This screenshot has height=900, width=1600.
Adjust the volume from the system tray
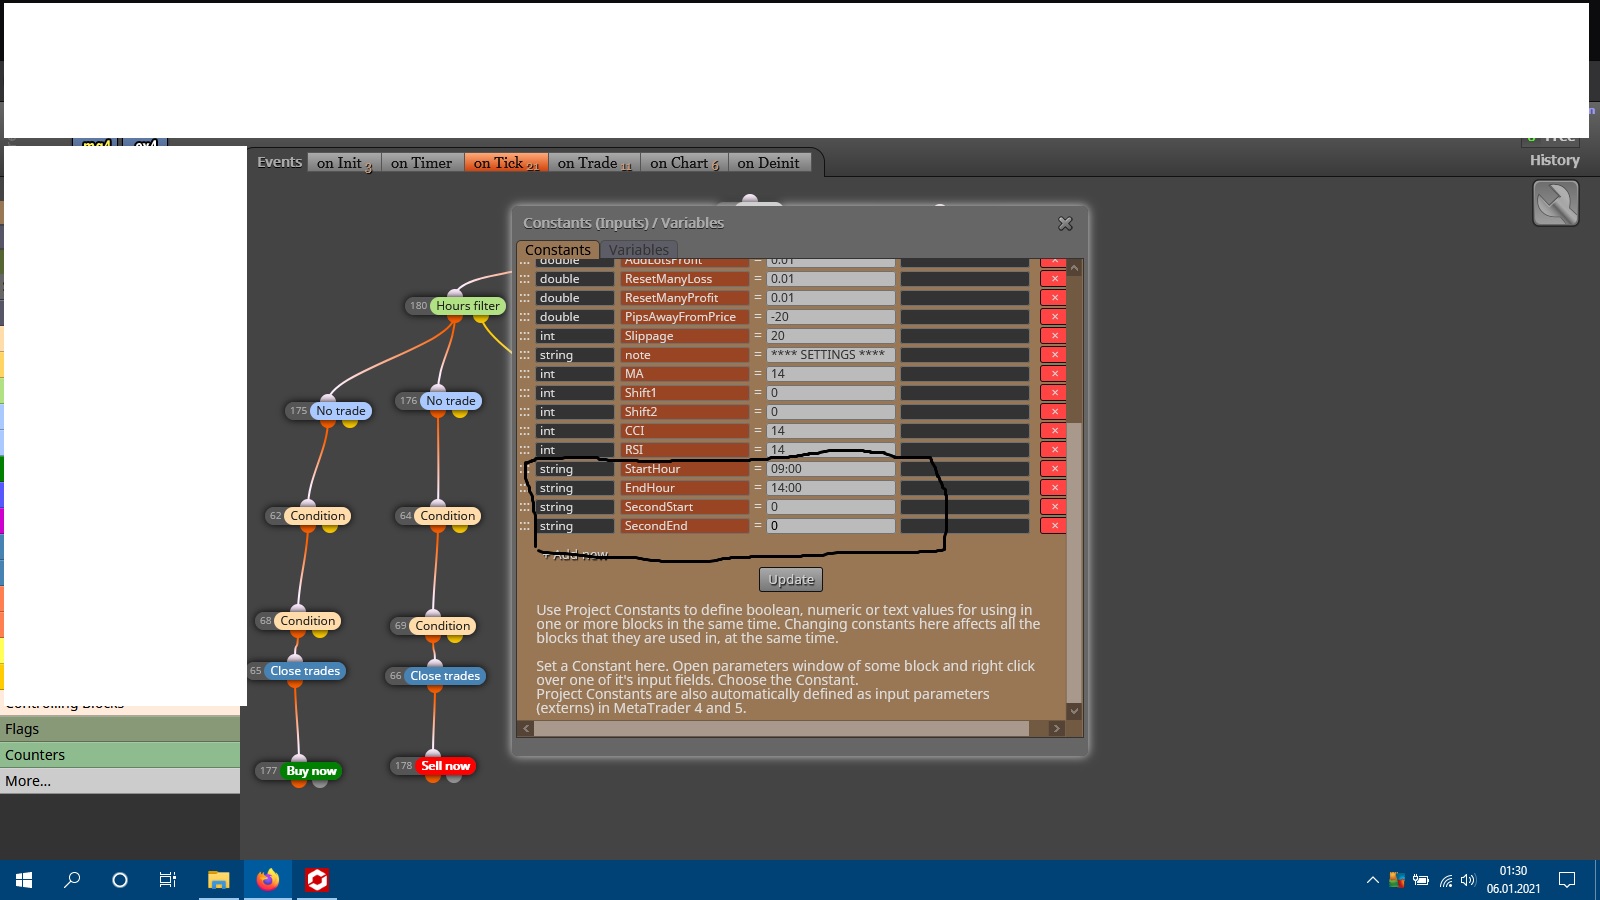point(1468,880)
